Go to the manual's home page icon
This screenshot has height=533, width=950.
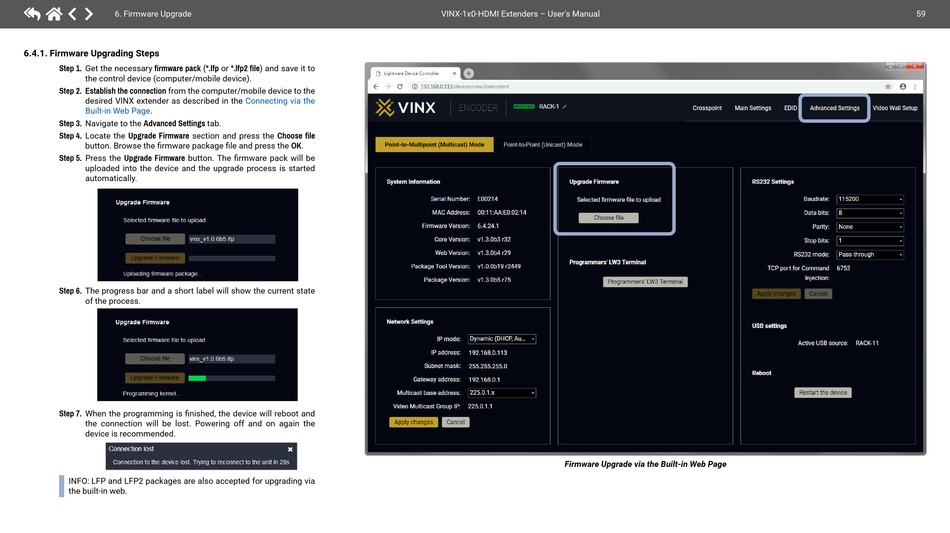click(x=54, y=13)
